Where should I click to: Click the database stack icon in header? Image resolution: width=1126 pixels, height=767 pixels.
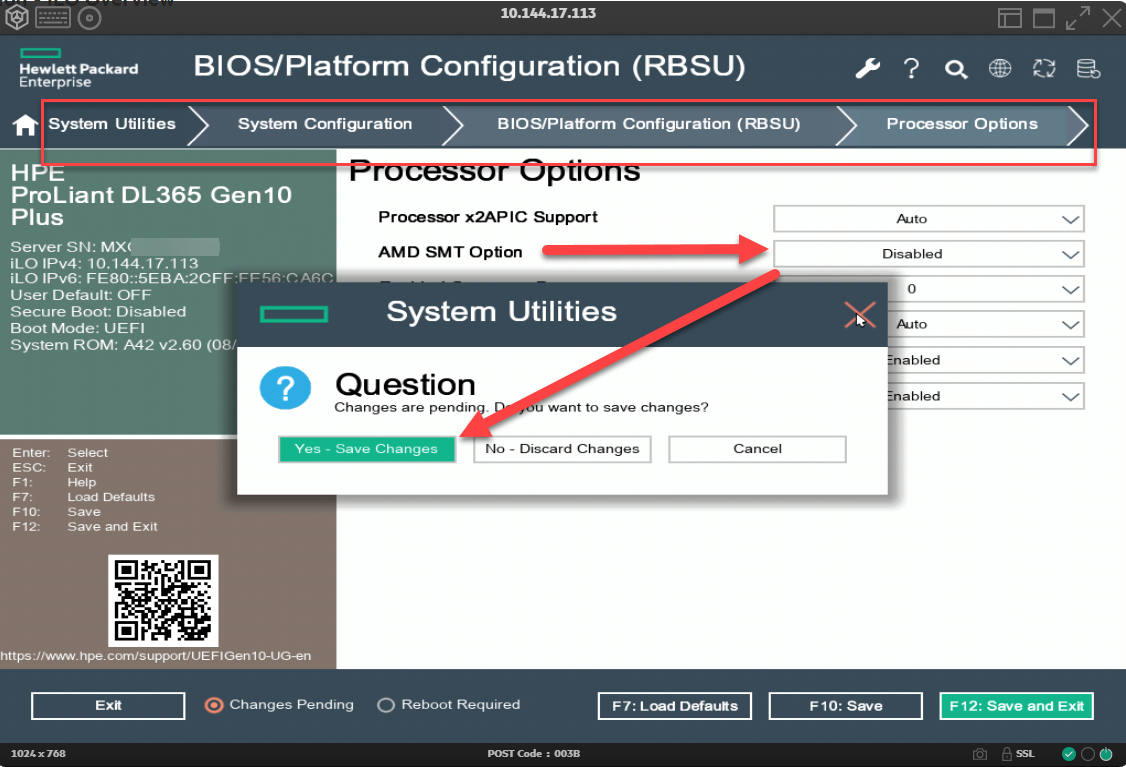click(1088, 68)
